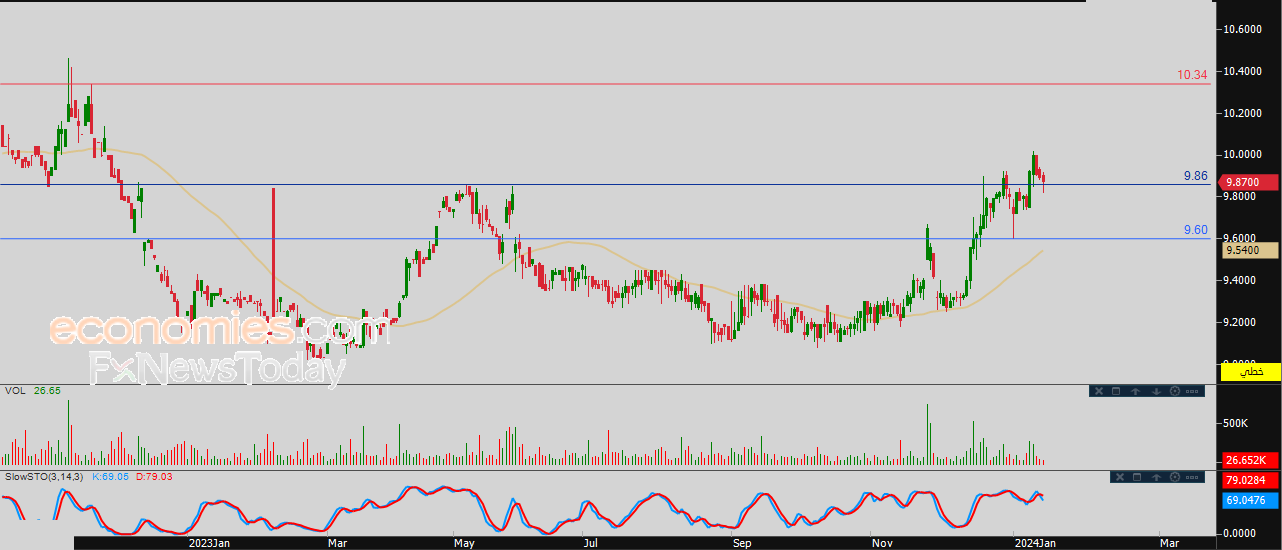Click the 0.0000 stochastic axis label

[1242, 533]
